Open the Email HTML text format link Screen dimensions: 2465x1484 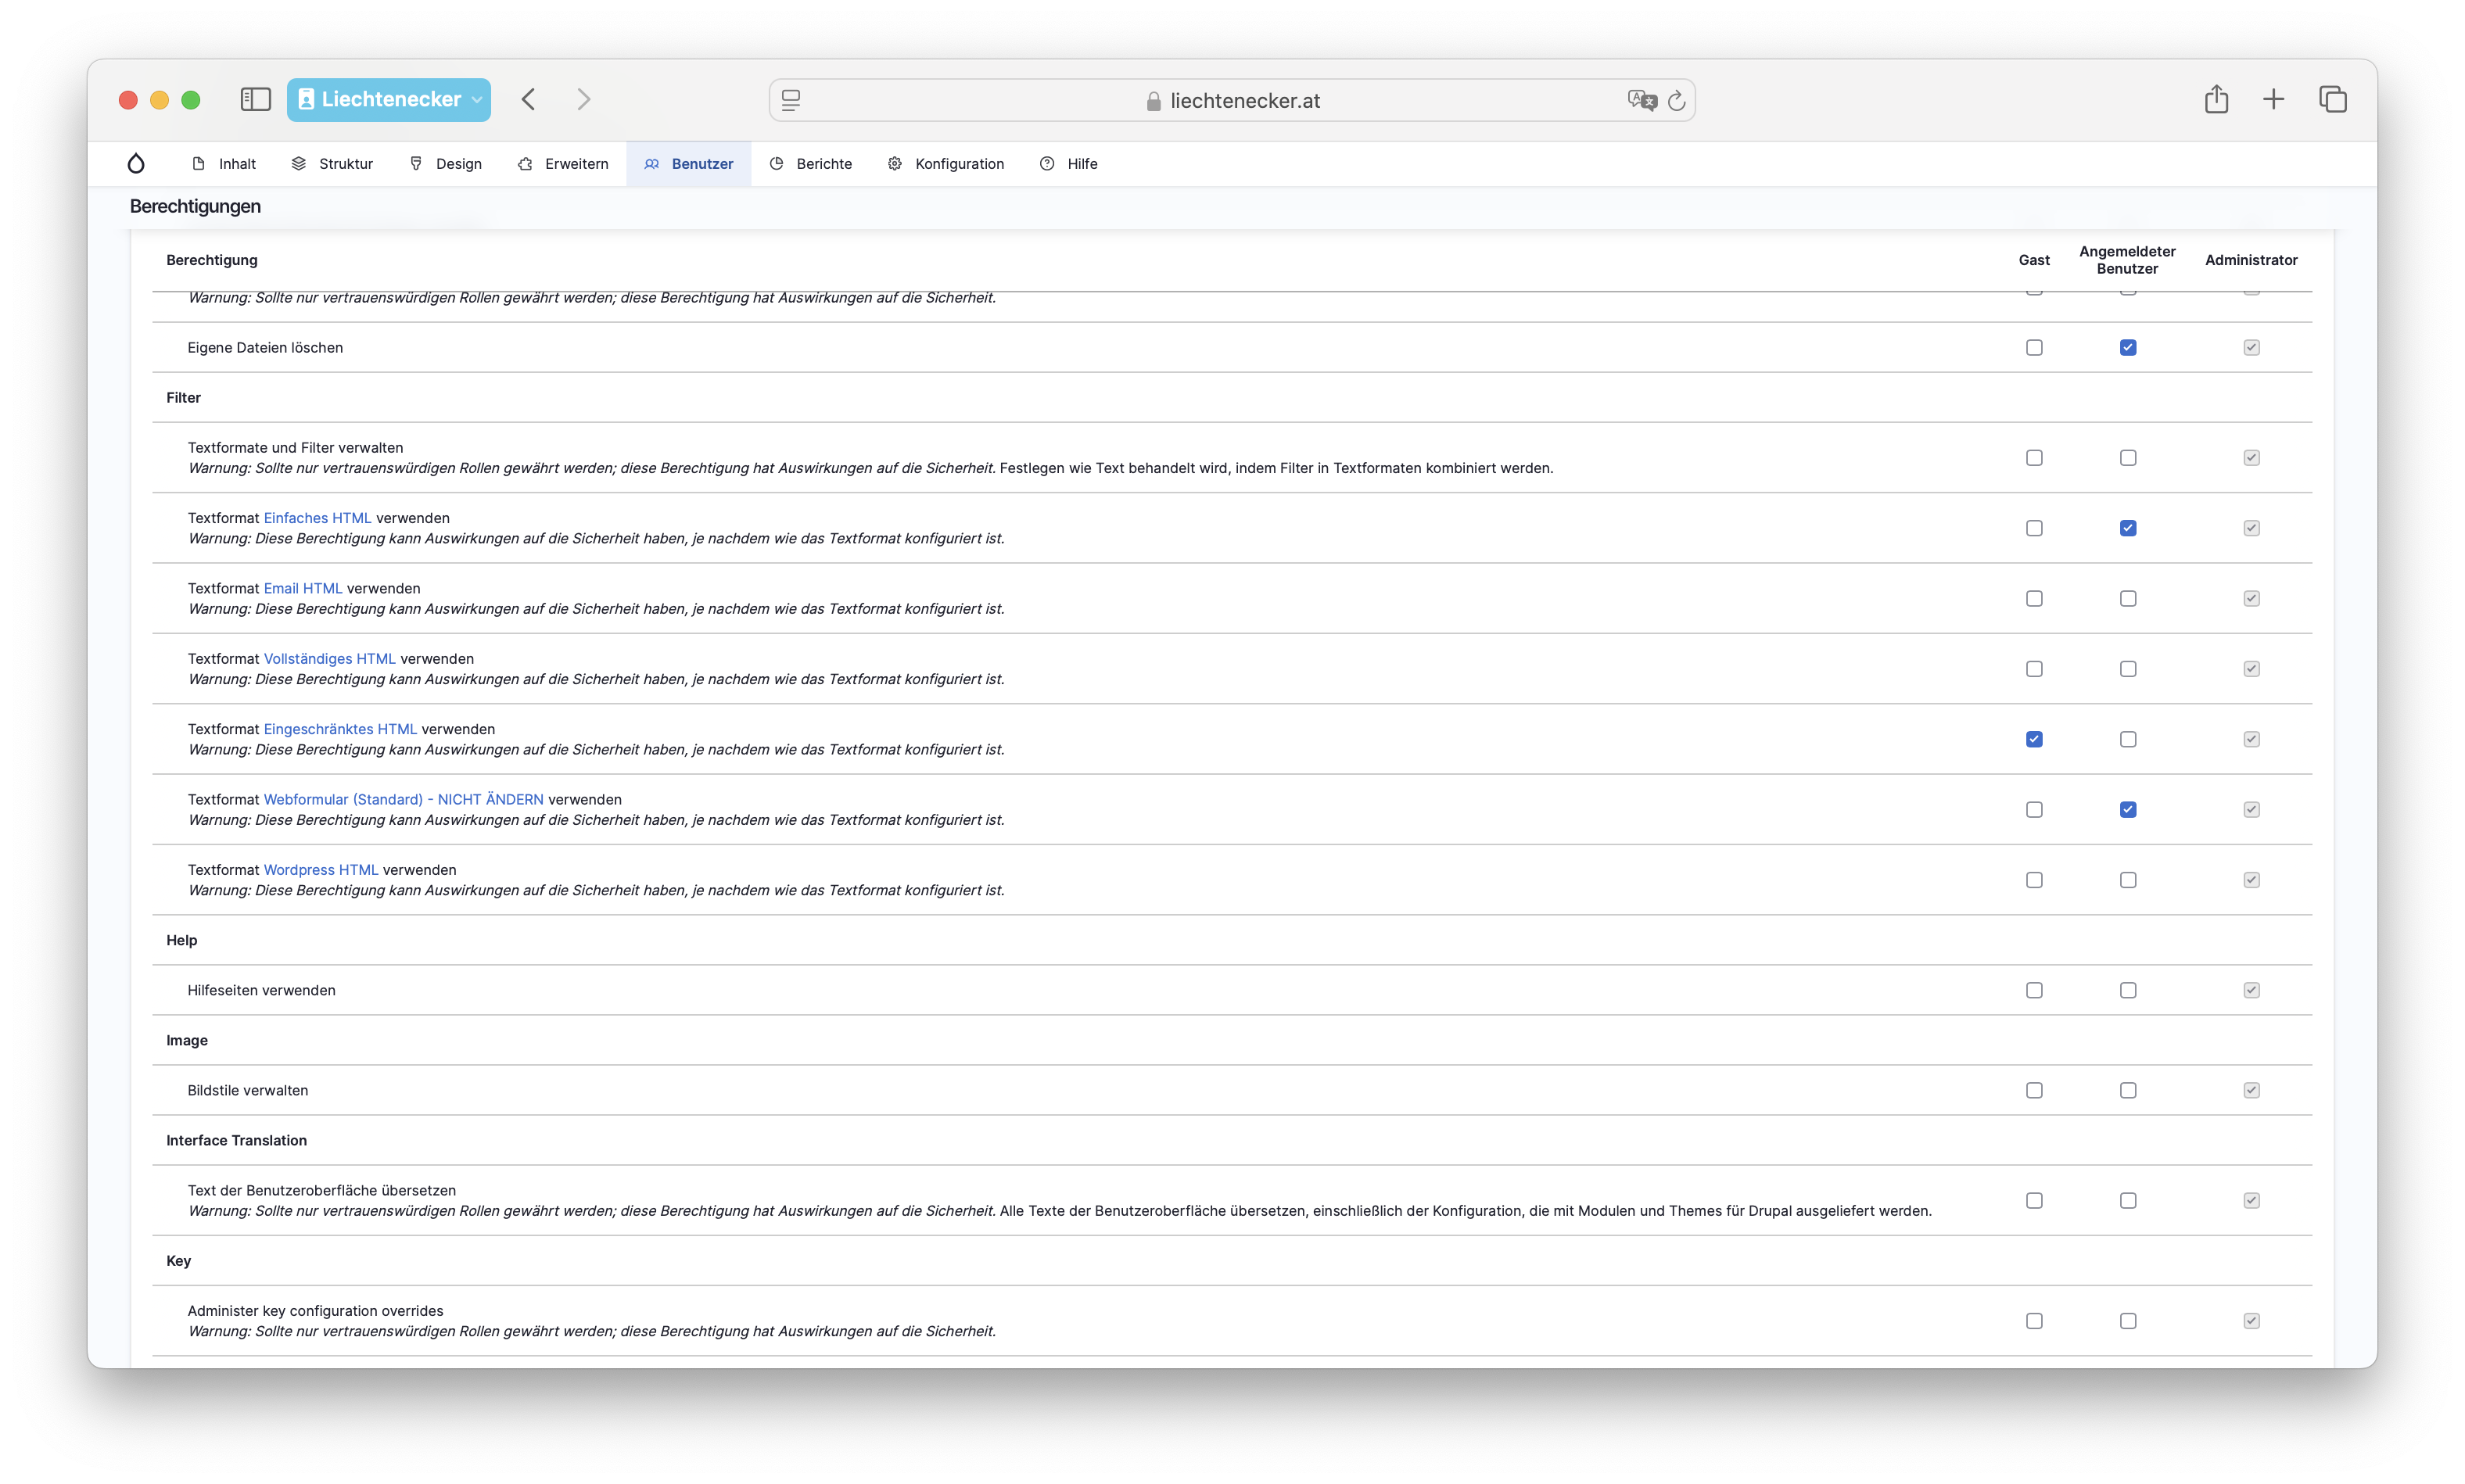click(302, 588)
